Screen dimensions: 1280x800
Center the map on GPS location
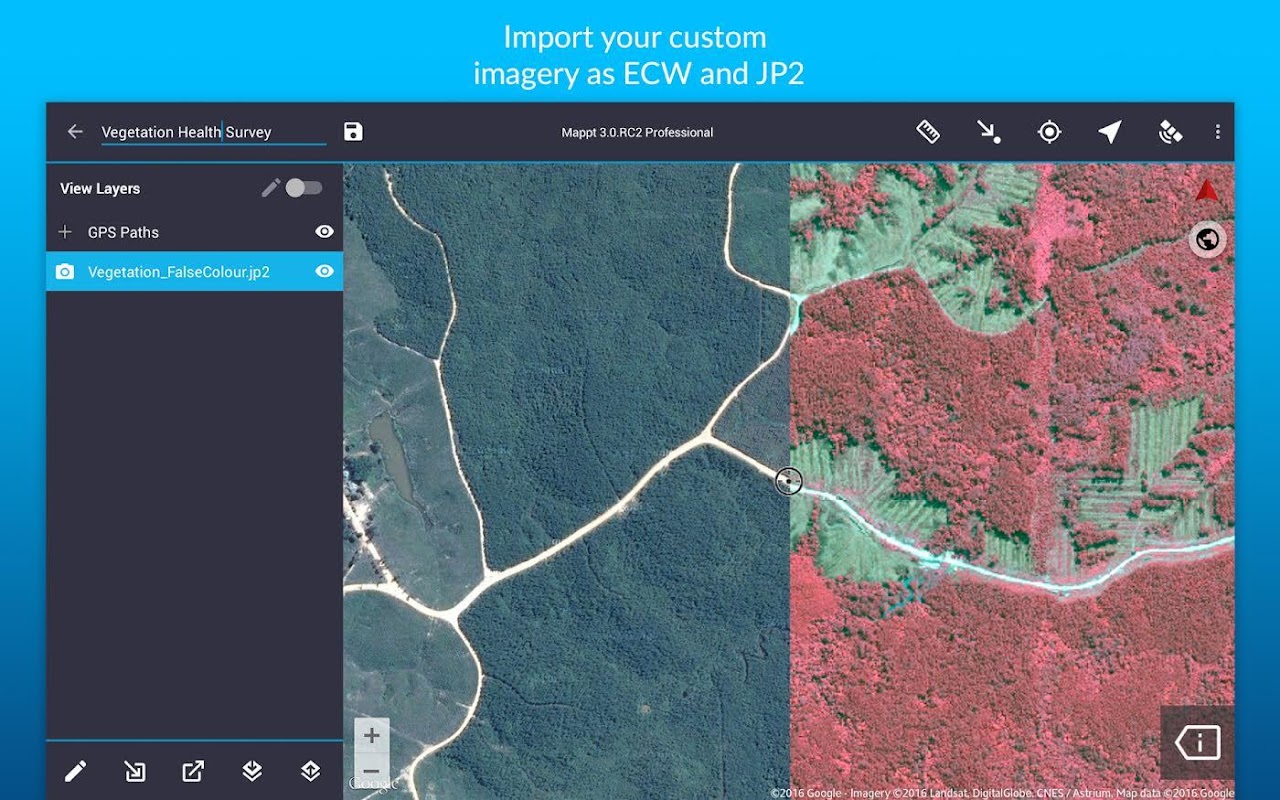[x=1049, y=132]
